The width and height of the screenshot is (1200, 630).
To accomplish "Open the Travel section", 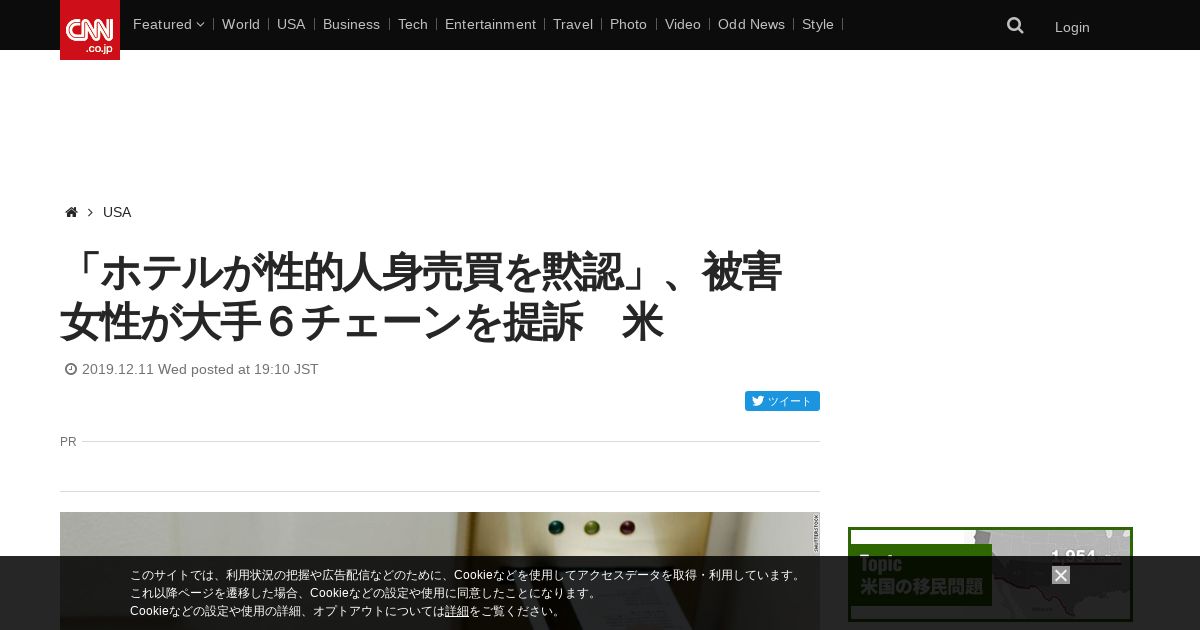I will pyautogui.click(x=573, y=24).
